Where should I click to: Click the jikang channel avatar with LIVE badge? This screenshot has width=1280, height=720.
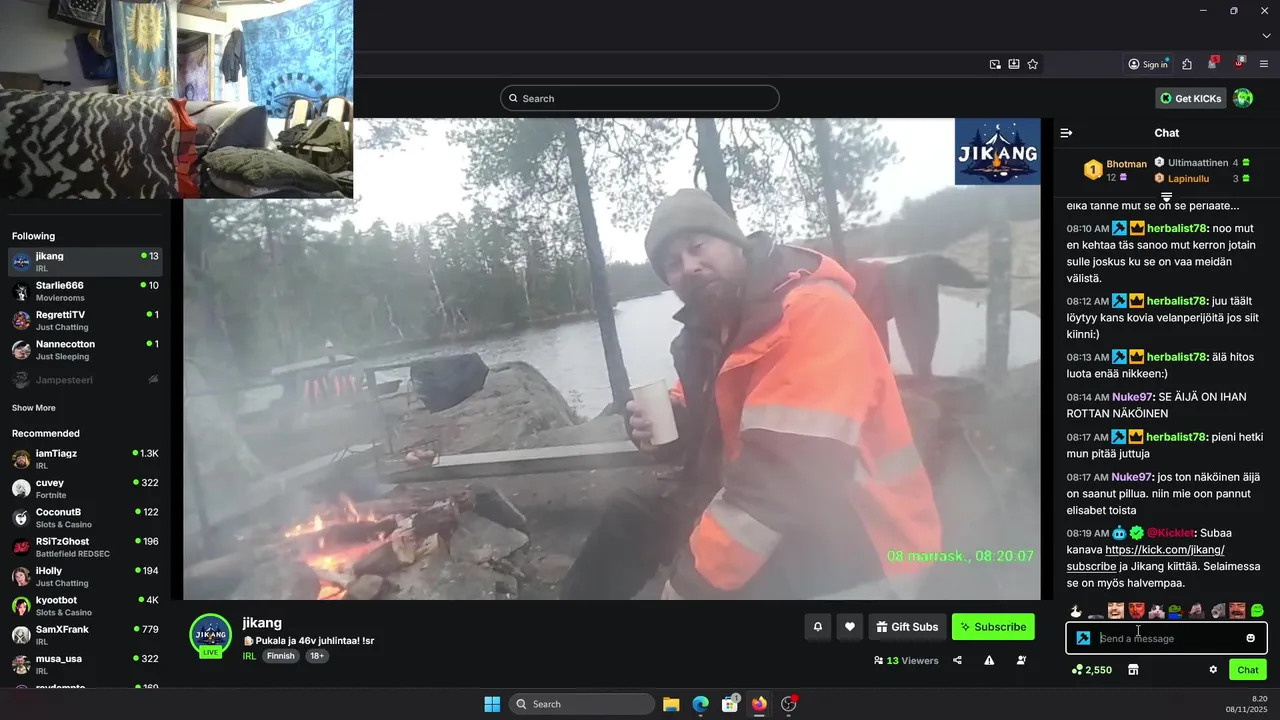tap(210, 635)
